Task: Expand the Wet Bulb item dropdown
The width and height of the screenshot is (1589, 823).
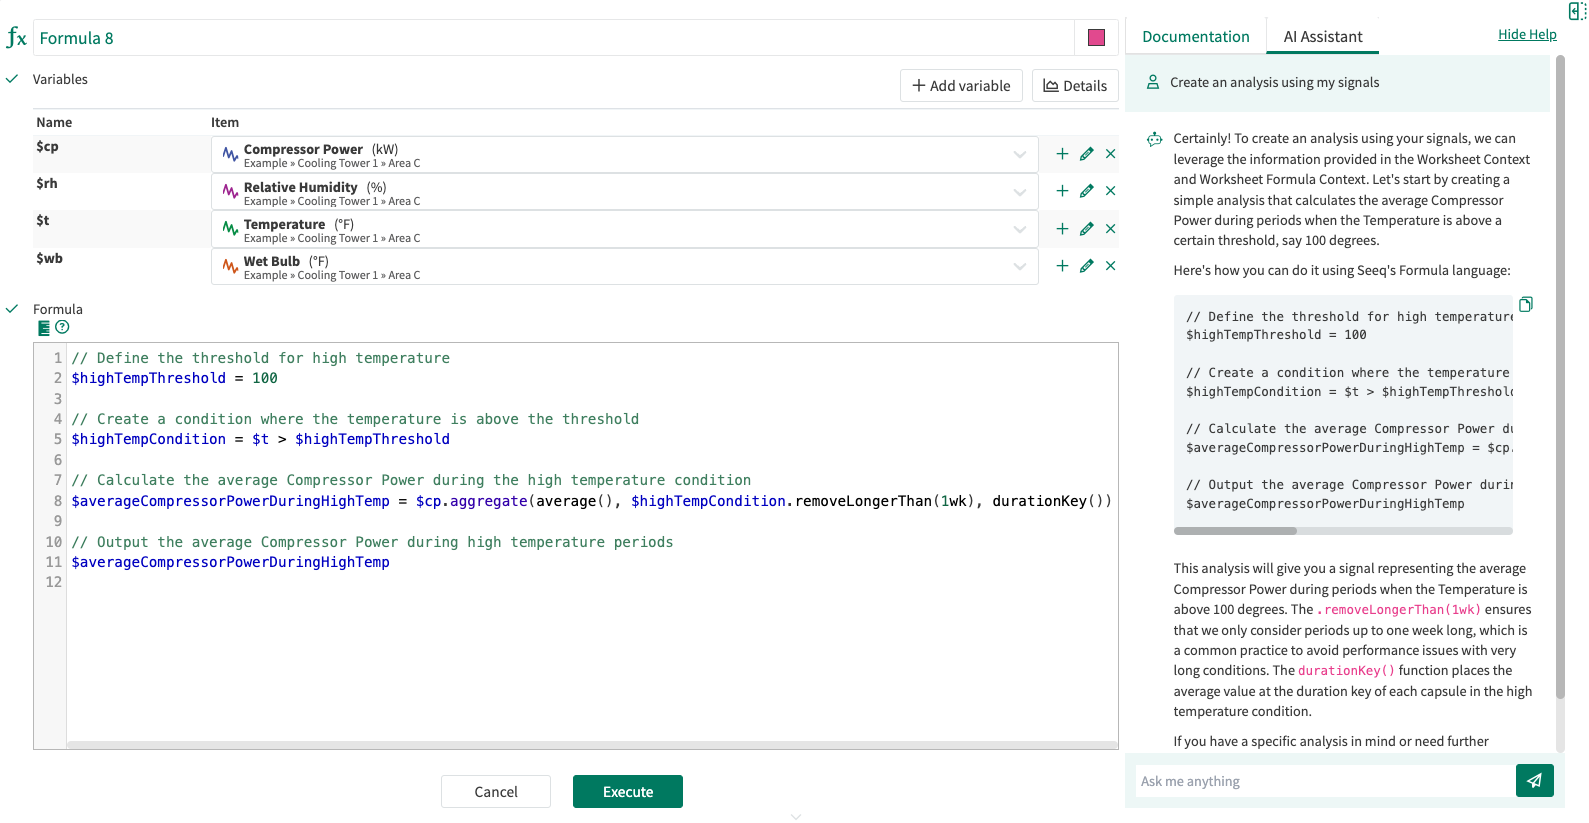Action: pos(1019,267)
